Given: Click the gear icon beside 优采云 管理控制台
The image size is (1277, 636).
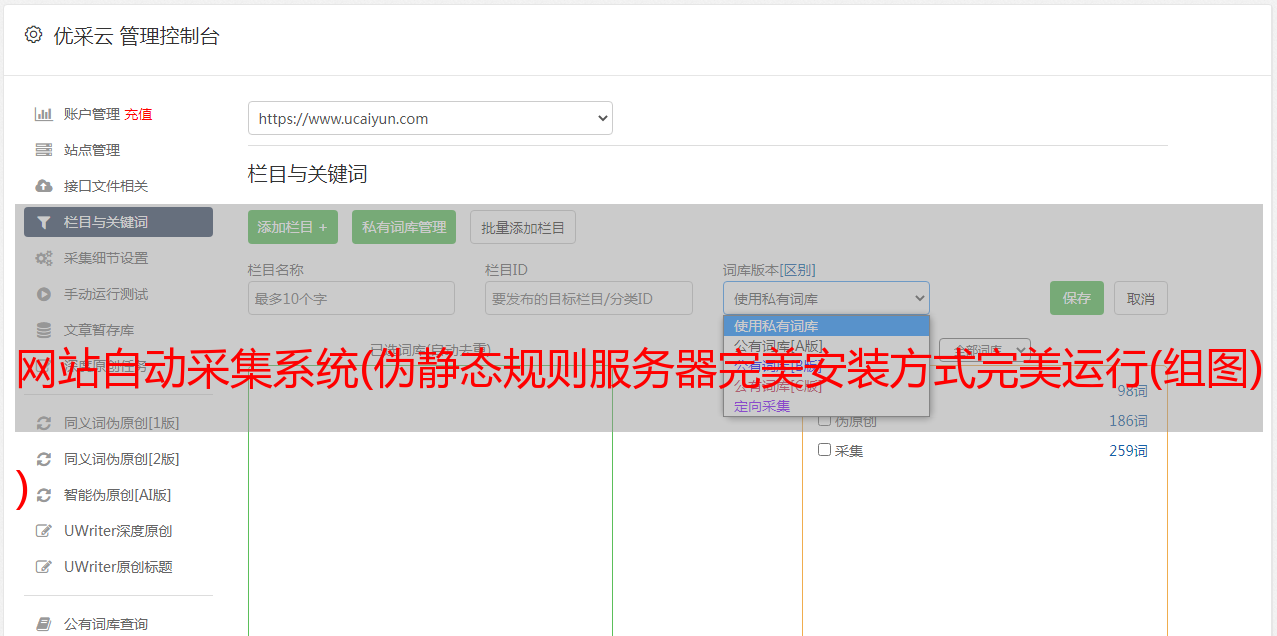Looking at the screenshot, I should 33,35.
